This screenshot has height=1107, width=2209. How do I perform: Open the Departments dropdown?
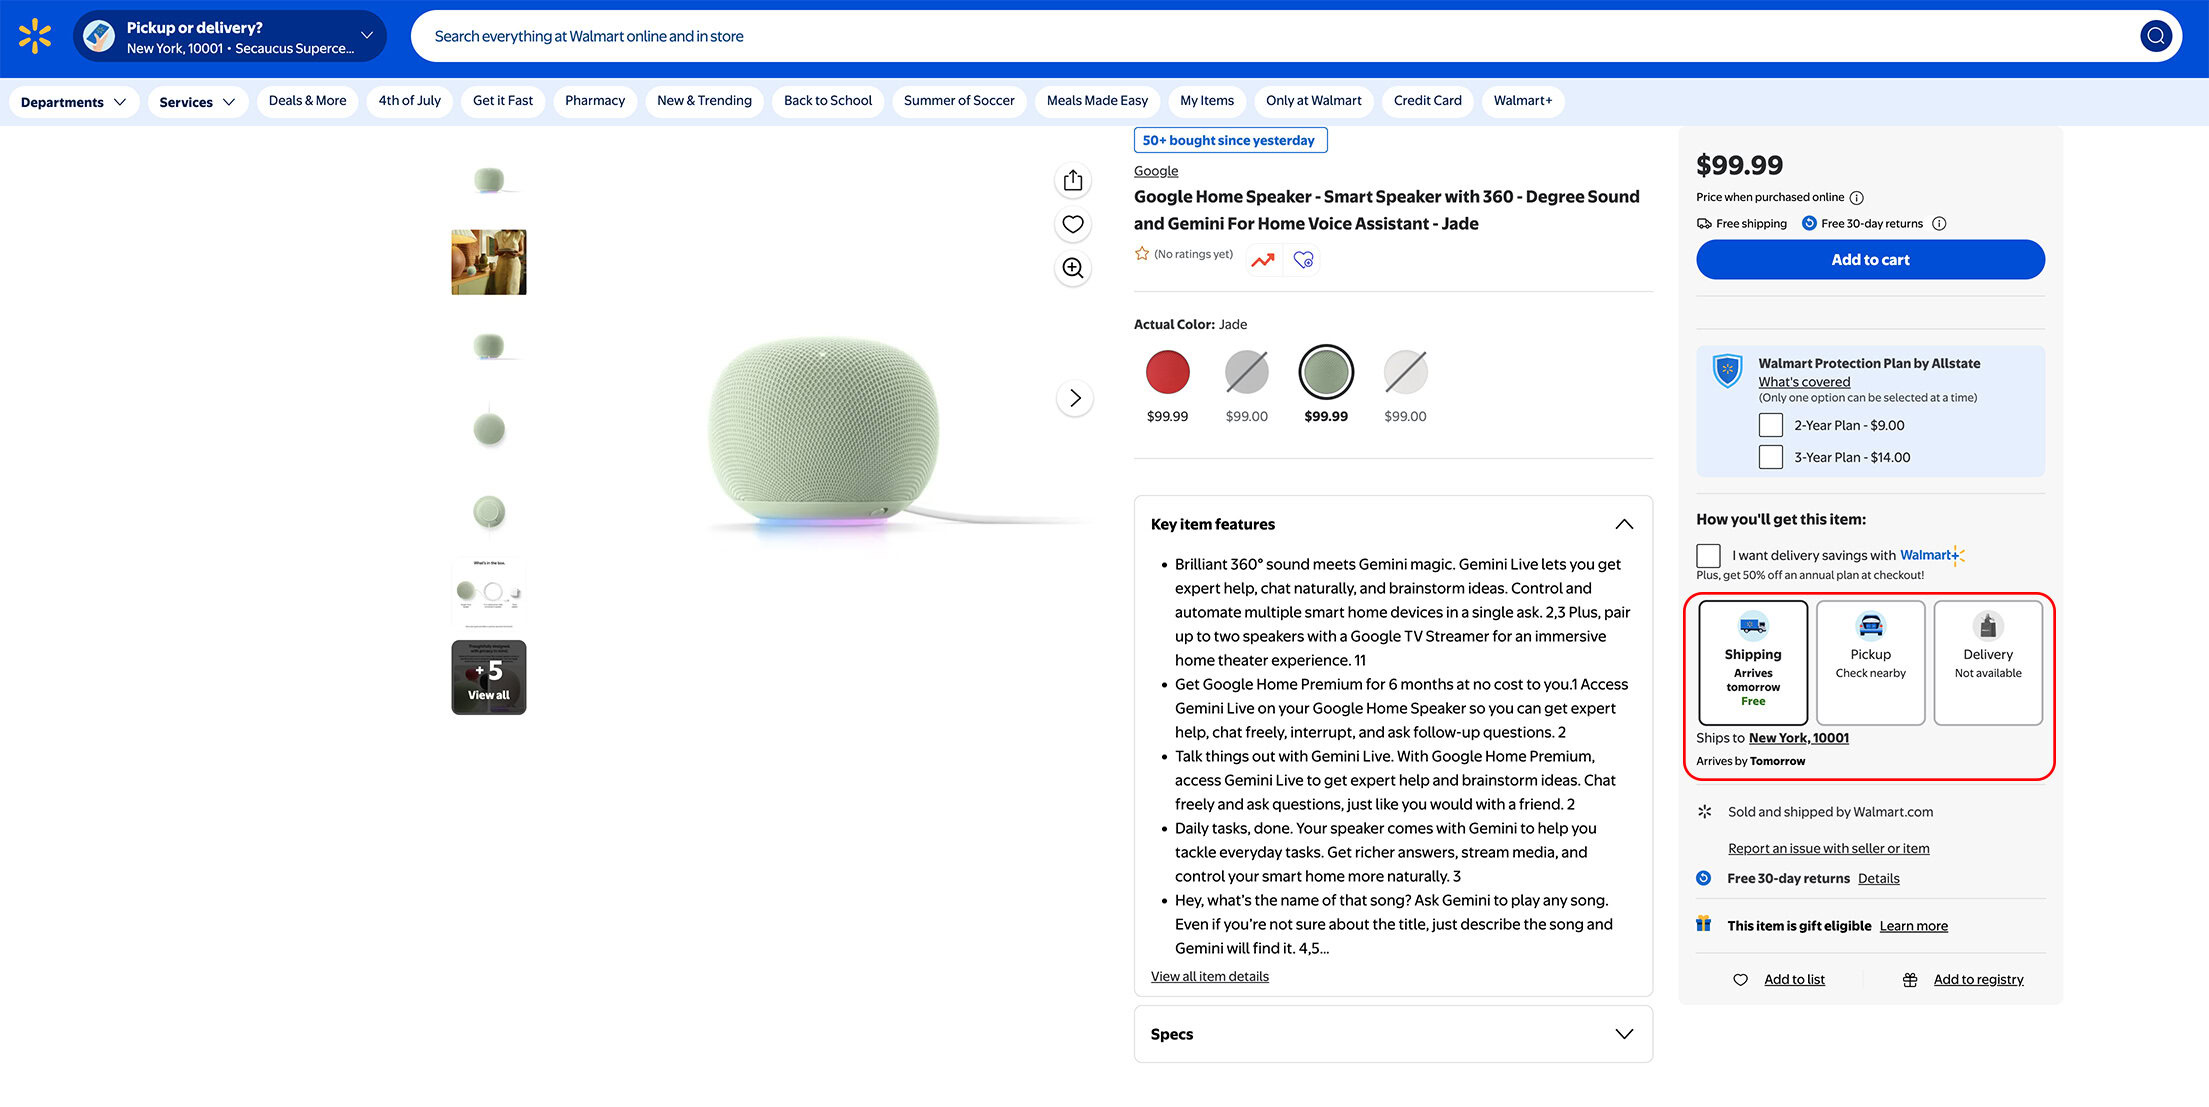coord(73,102)
